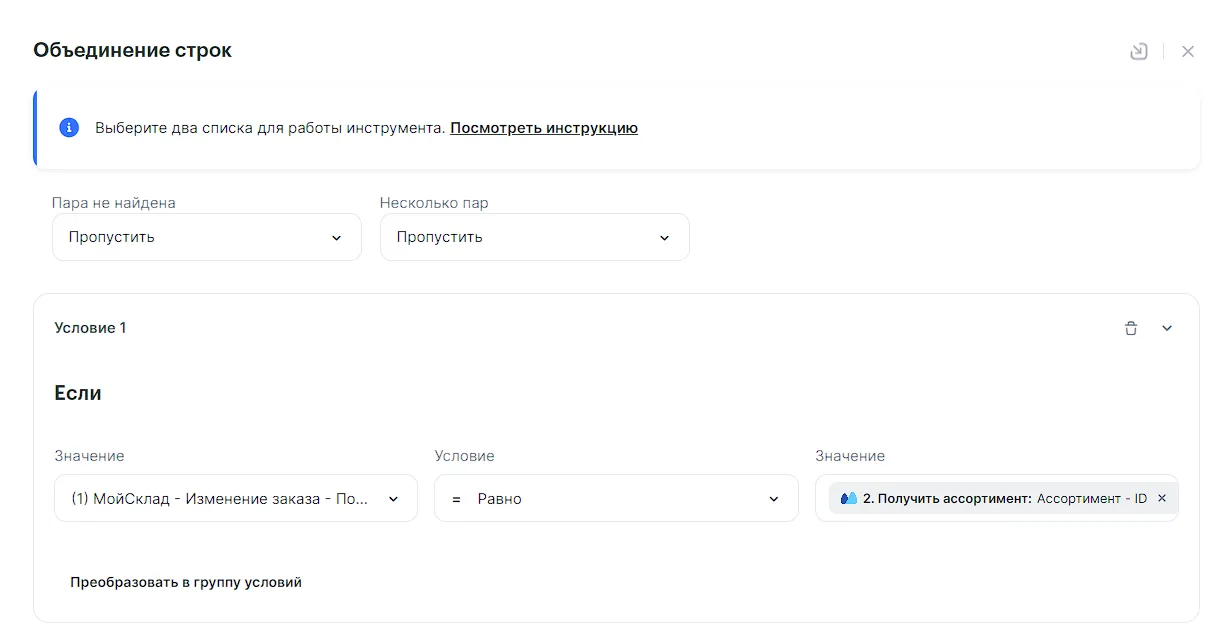Collapse Условие 1 using chevron

1166,328
